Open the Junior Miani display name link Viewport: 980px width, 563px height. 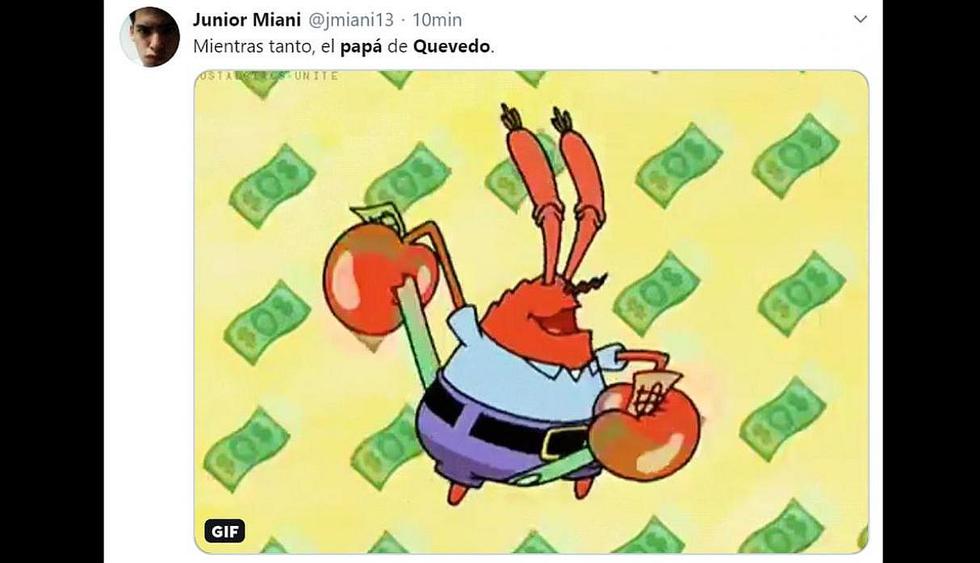(x=246, y=20)
